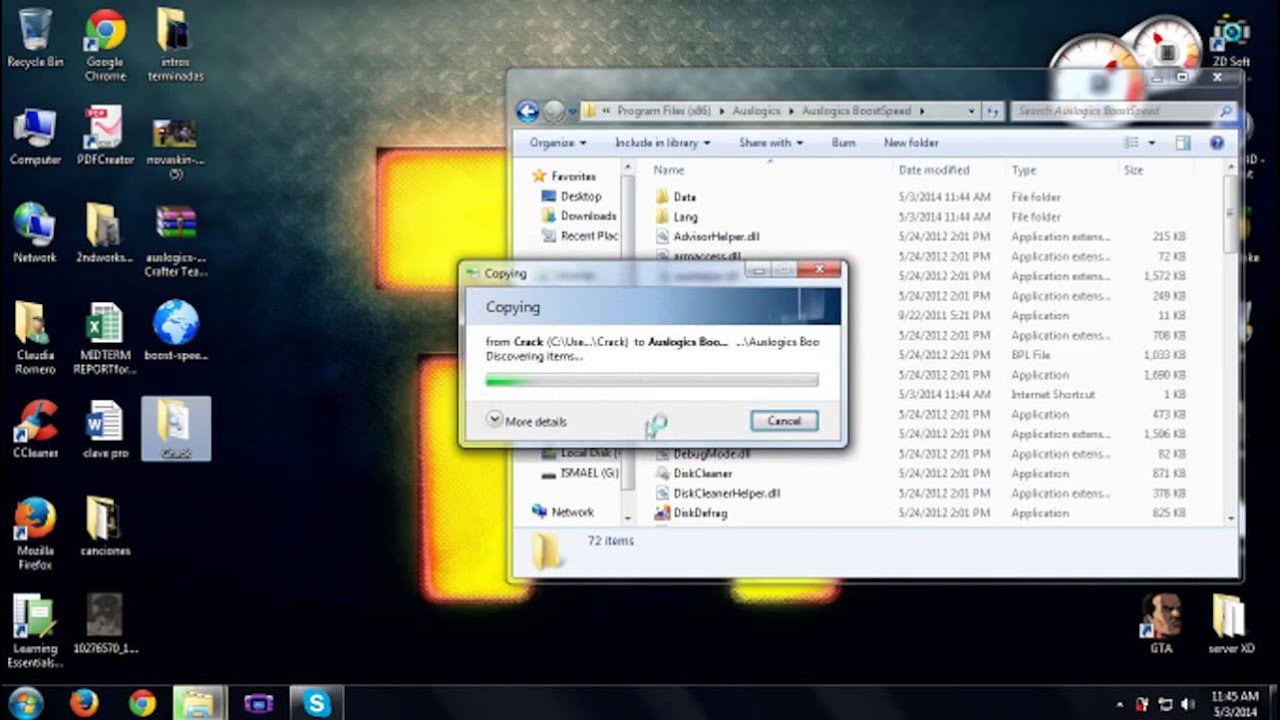
Task: Open the server XD desktop folder
Action: [1229, 624]
